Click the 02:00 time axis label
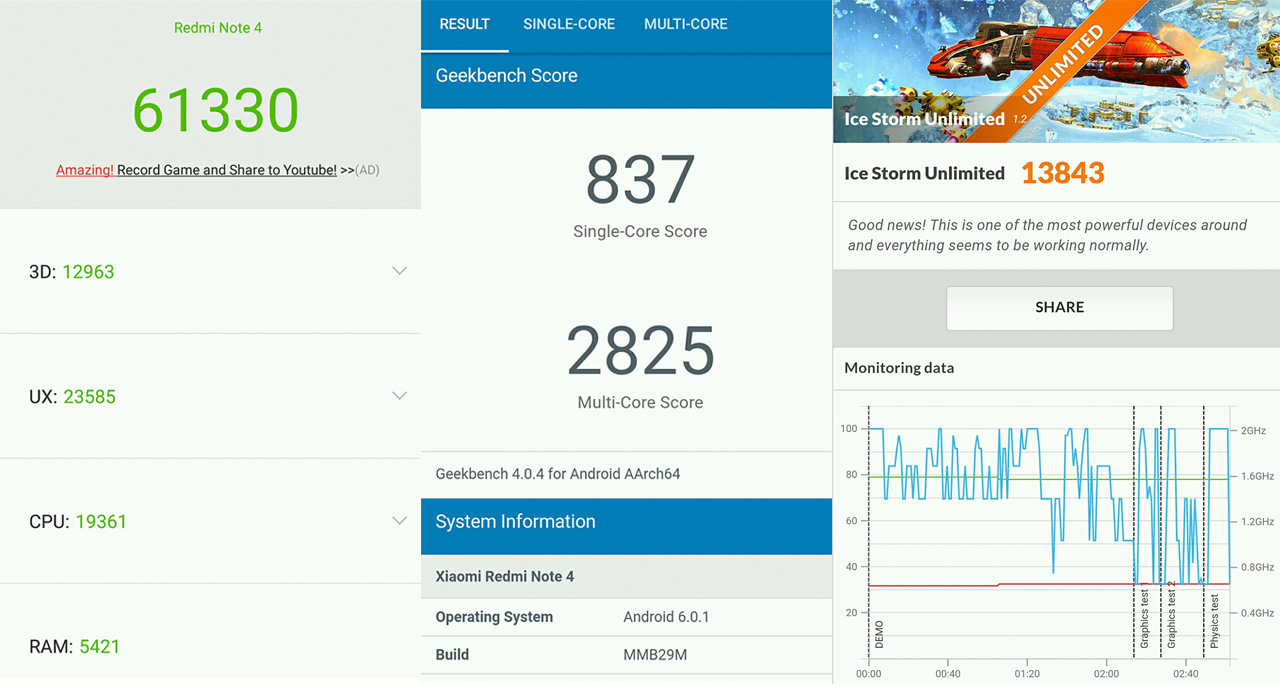This screenshot has width=1280, height=693. point(1106,674)
